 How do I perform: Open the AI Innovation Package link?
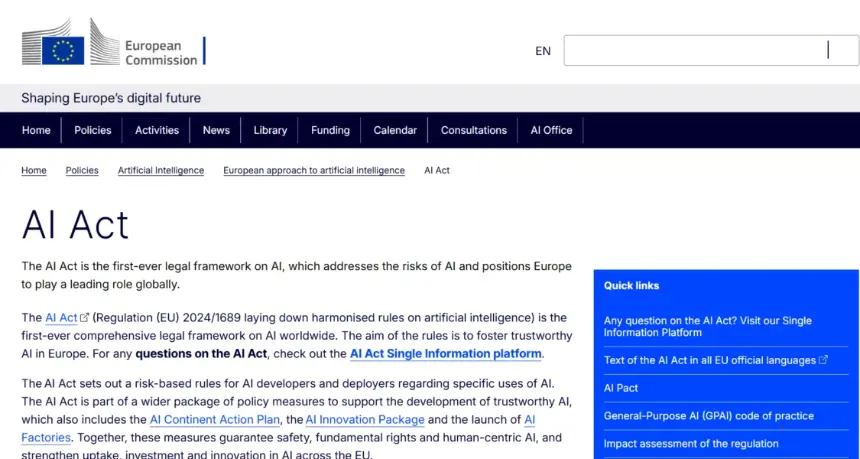tap(365, 420)
